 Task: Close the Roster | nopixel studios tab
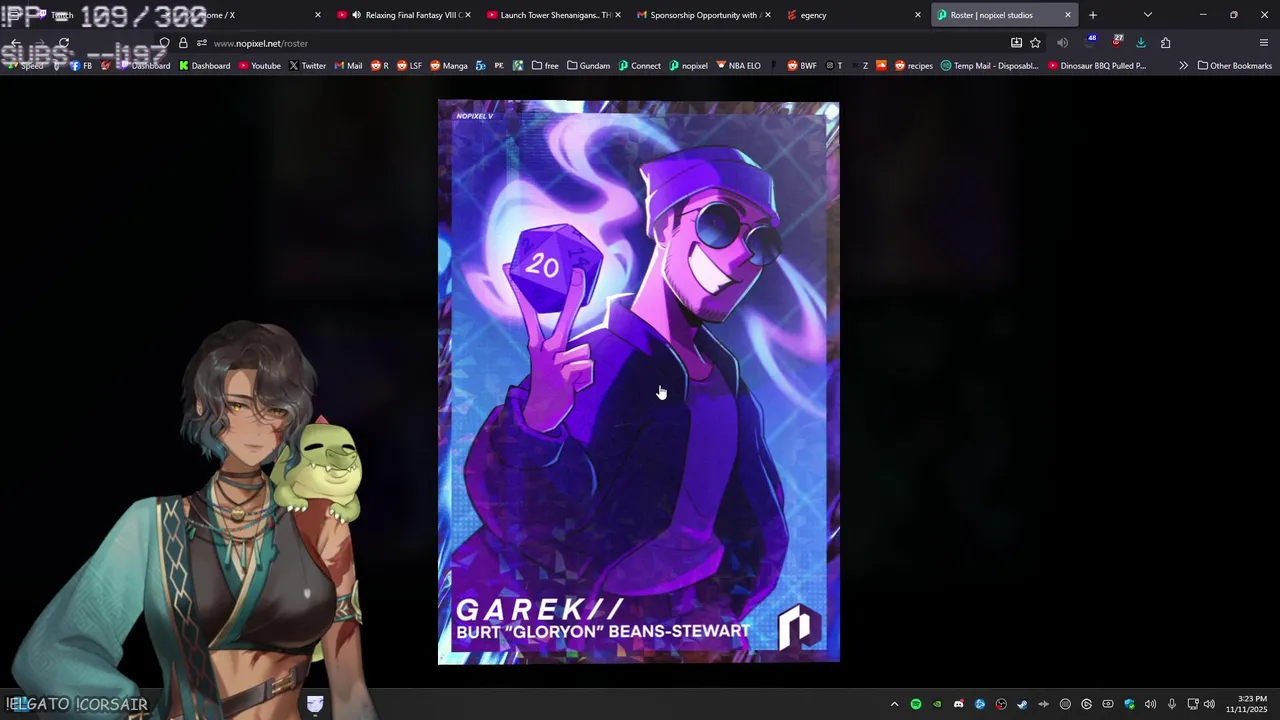(1067, 15)
